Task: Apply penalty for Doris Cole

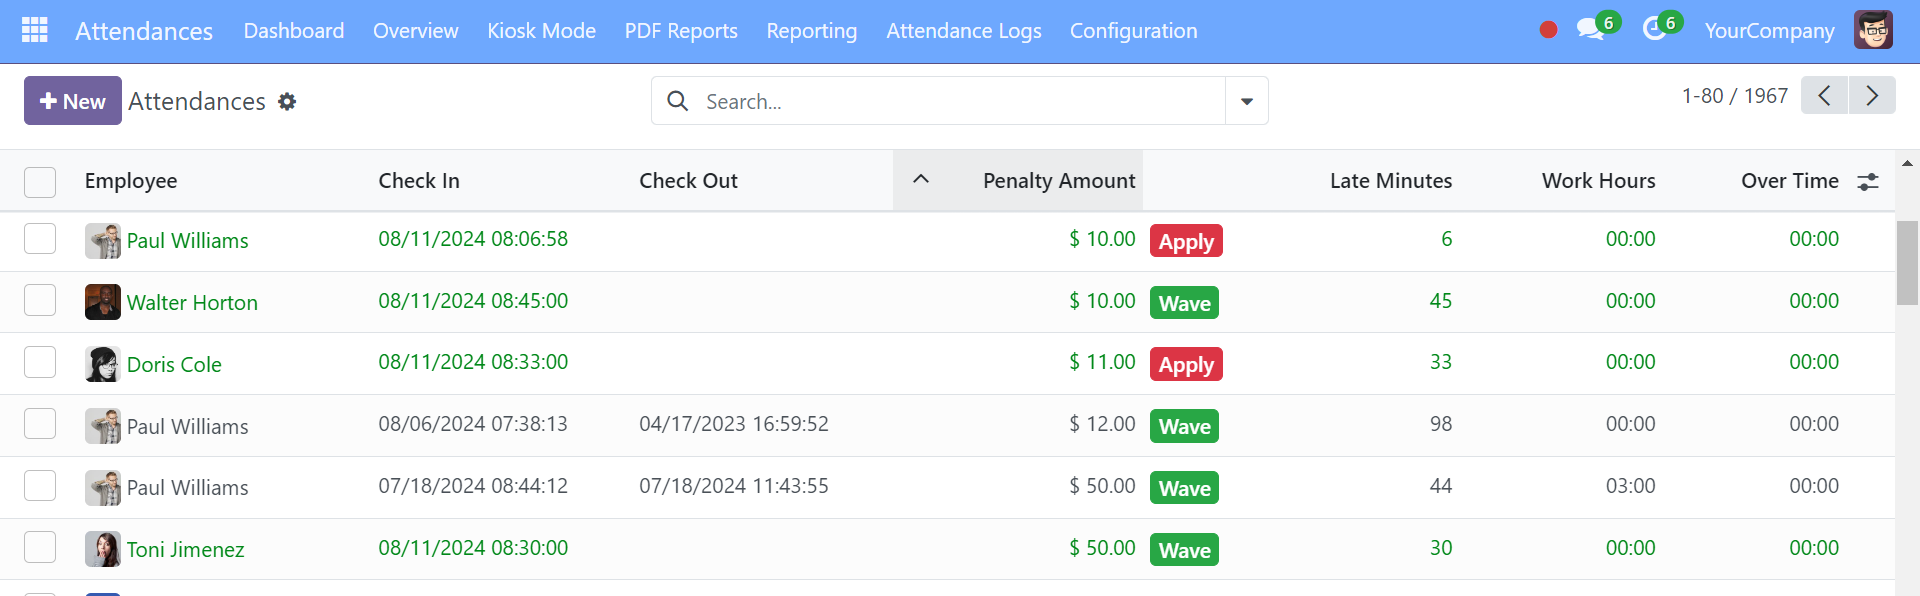Action: (x=1186, y=365)
